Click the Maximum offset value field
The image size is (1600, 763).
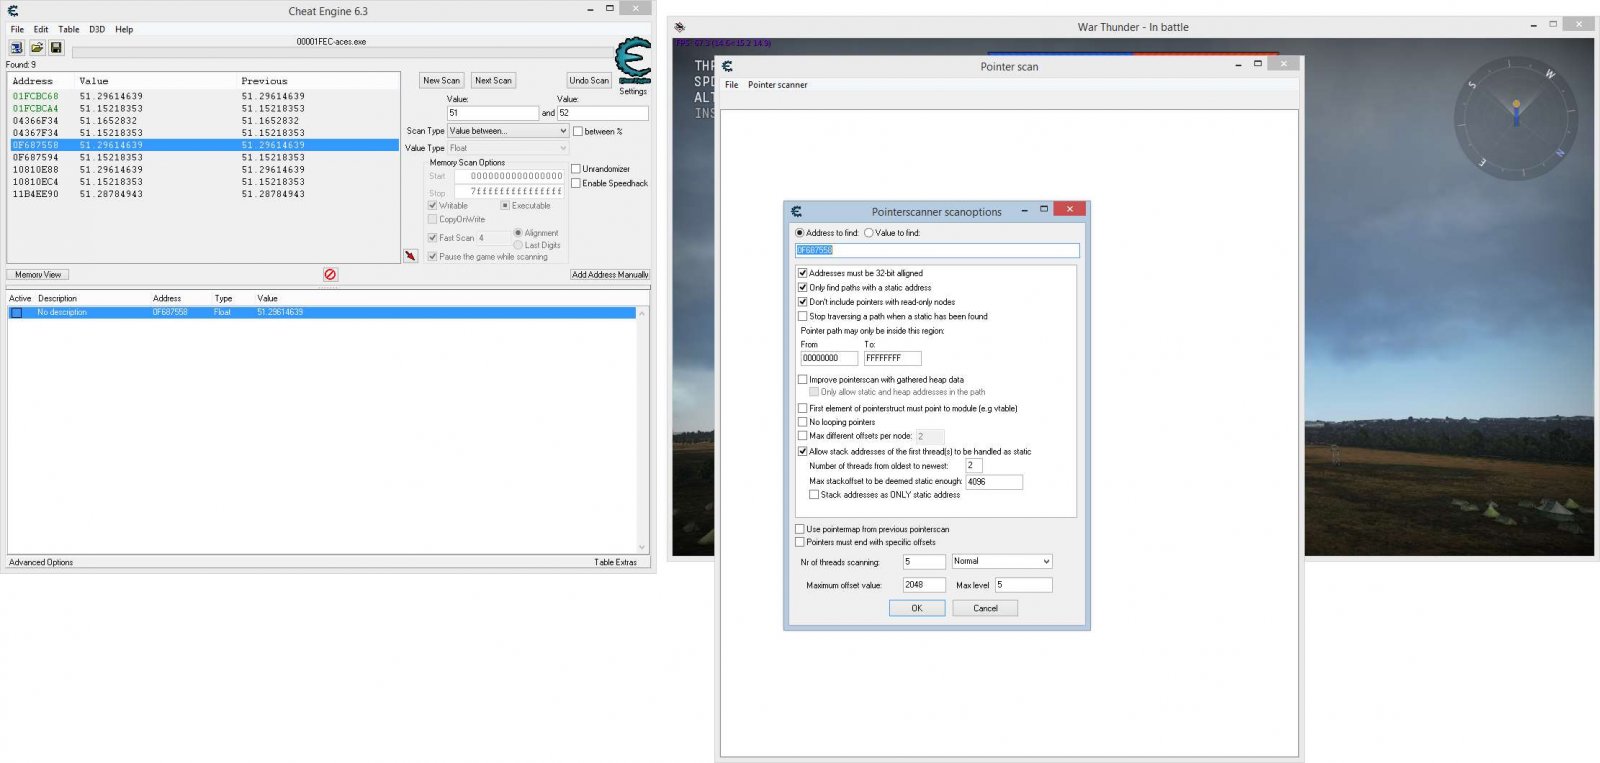point(923,585)
